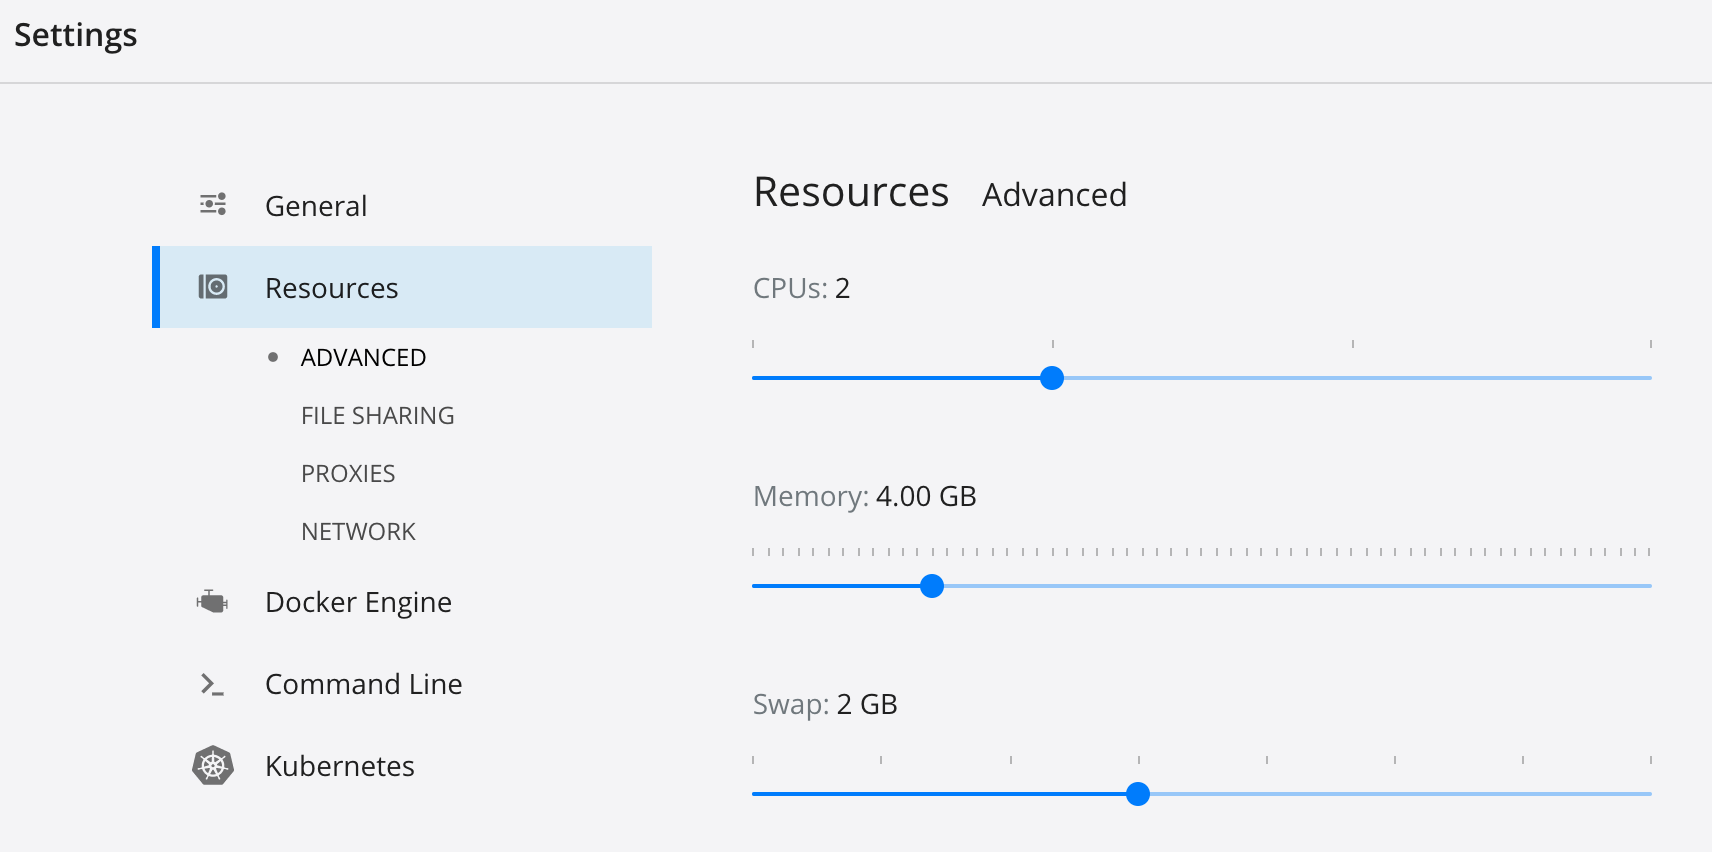Click the Kubernetes helm wheel icon
This screenshot has width=1712, height=852.
click(213, 766)
